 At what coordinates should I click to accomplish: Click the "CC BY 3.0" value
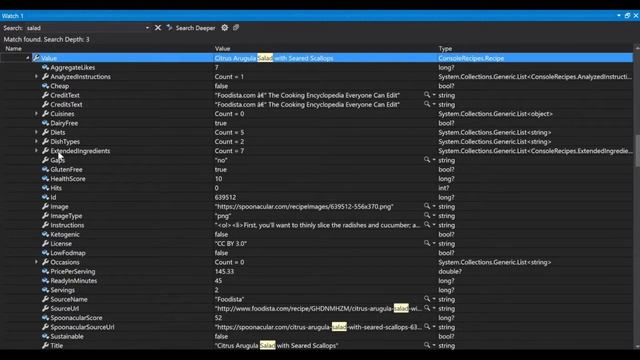click(x=231, y=244)
